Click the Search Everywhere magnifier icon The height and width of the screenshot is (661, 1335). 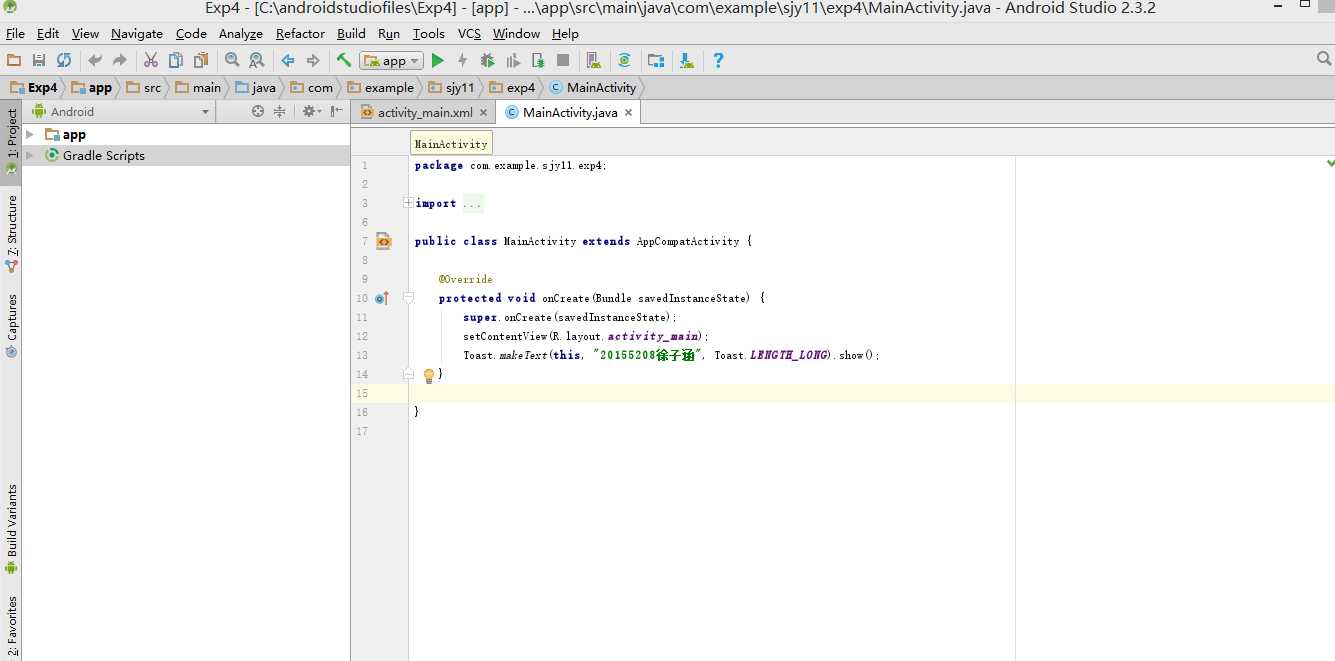coord(1324,60)
